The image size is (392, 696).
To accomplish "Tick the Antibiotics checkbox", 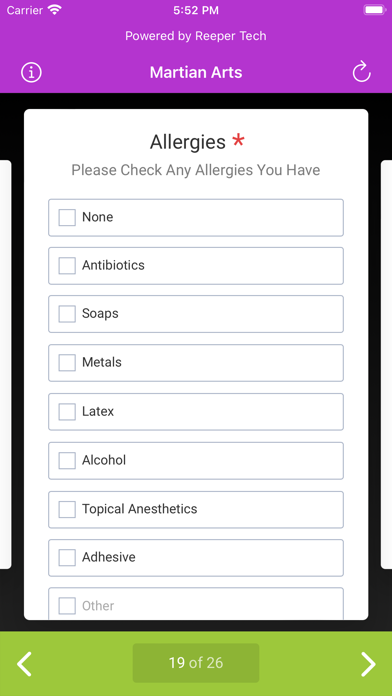I will (67, 266).
